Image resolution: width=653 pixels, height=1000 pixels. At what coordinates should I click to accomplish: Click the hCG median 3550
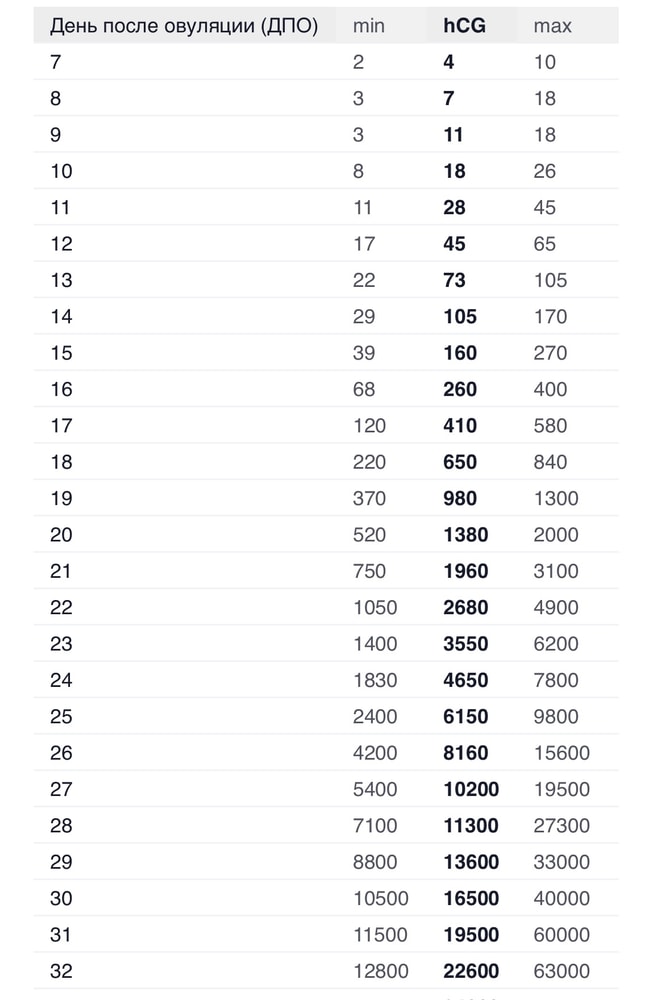(x=466, y=644)
